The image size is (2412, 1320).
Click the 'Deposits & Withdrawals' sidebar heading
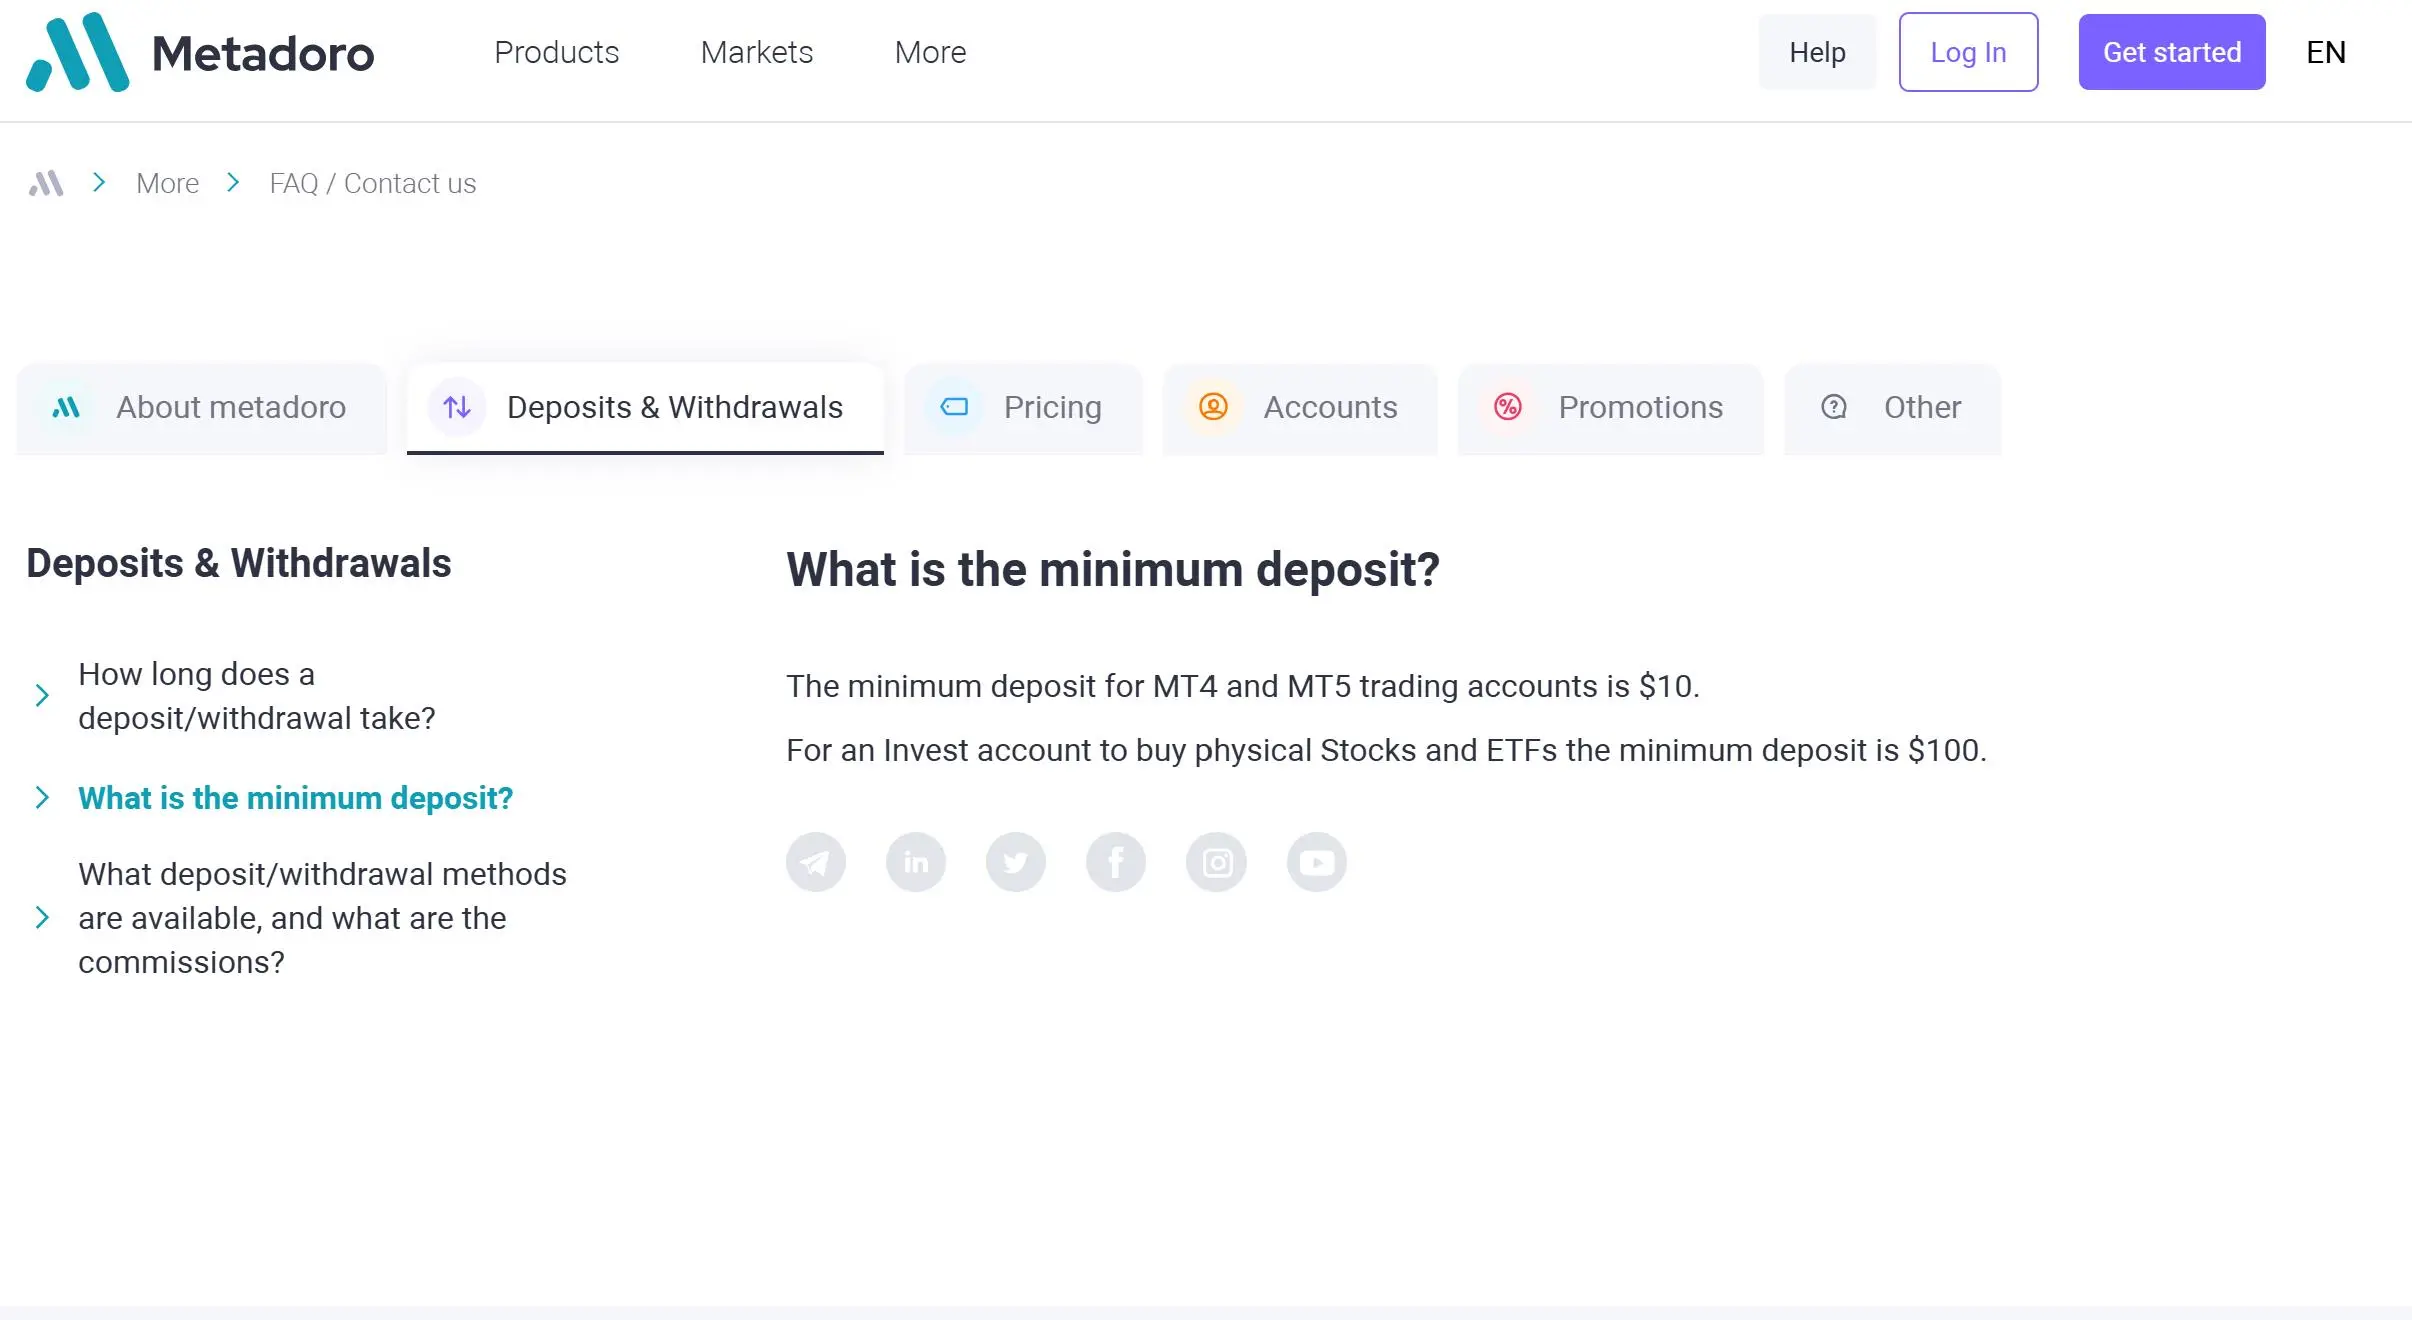coord(239,563)
